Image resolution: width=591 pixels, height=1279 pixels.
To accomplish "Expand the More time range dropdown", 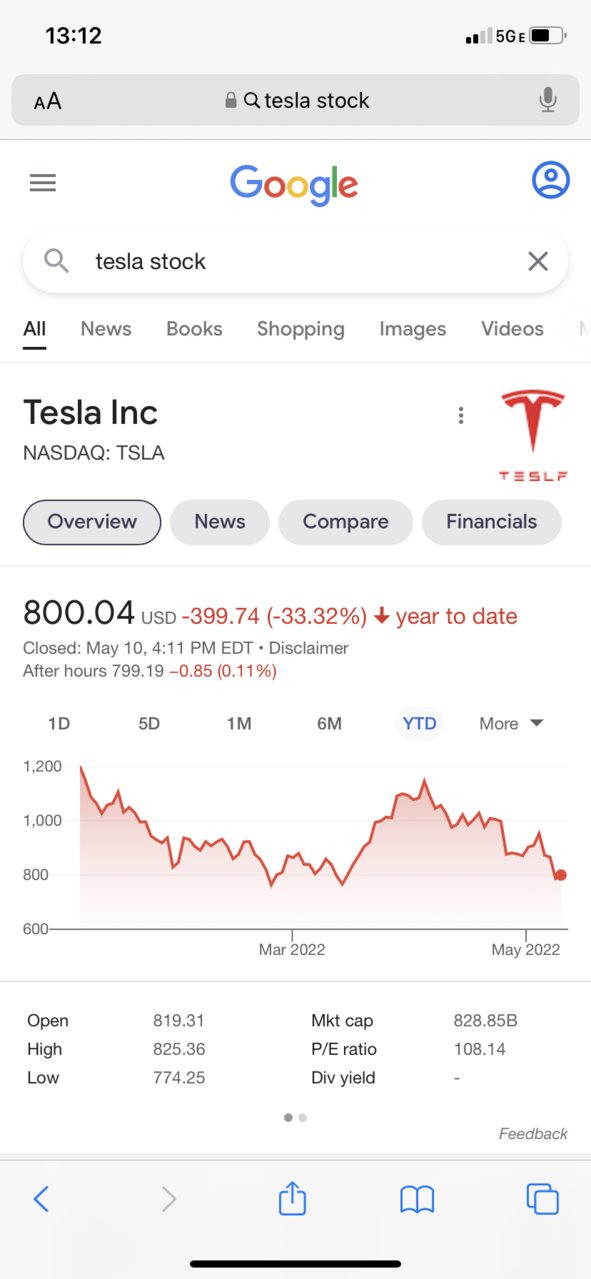I will pos(511,723).
